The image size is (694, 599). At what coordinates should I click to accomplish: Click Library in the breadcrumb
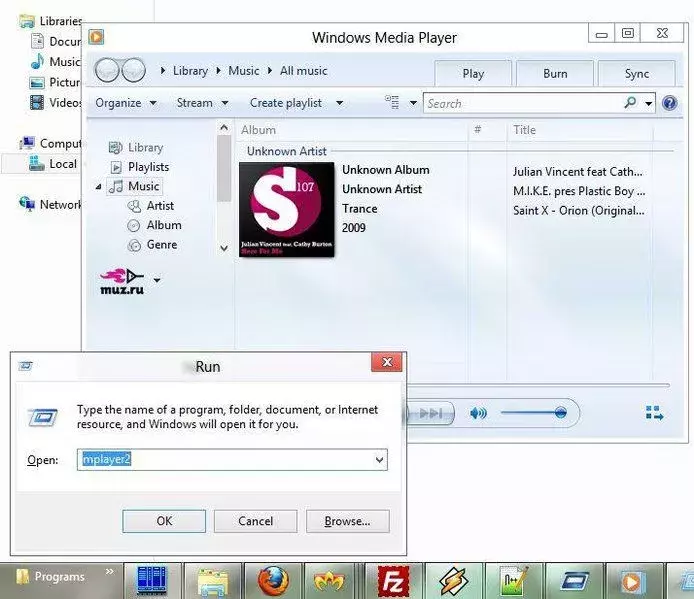[190, 71]
